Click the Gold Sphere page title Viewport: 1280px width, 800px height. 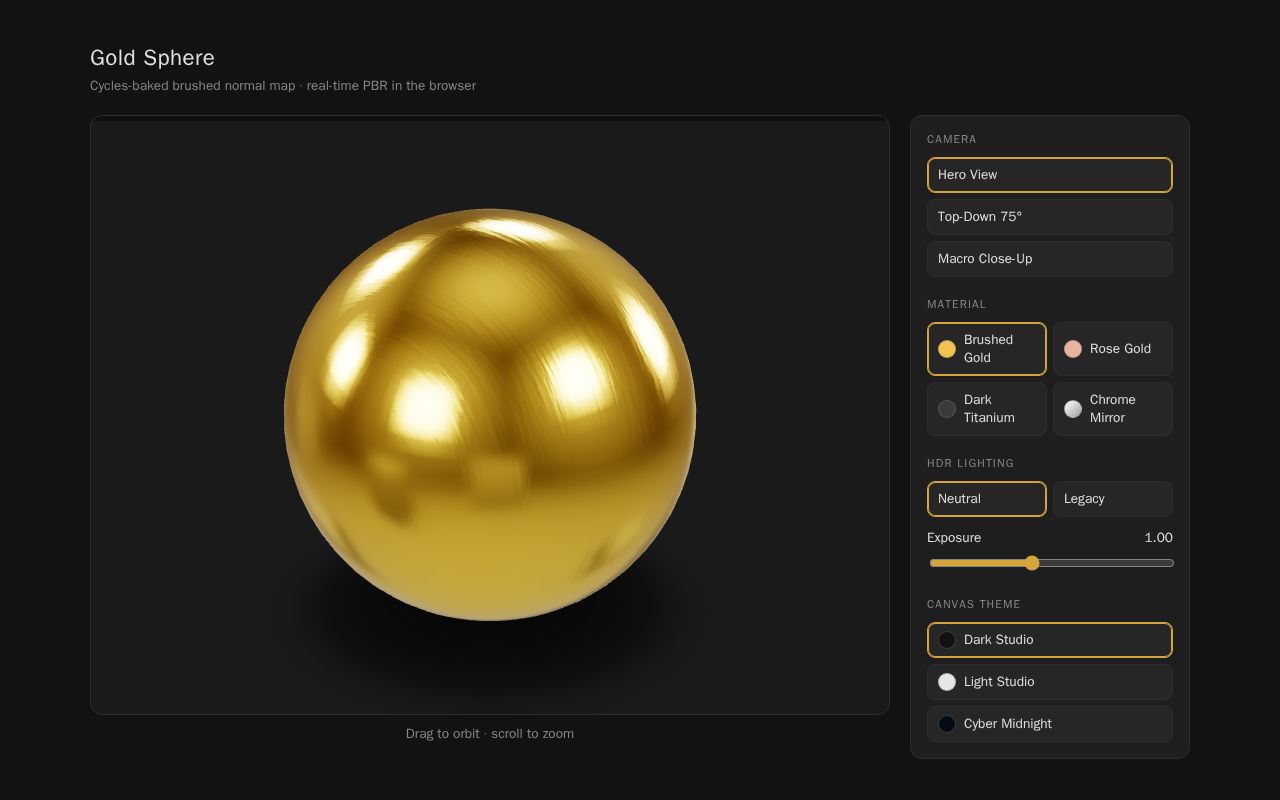(152, 58)
